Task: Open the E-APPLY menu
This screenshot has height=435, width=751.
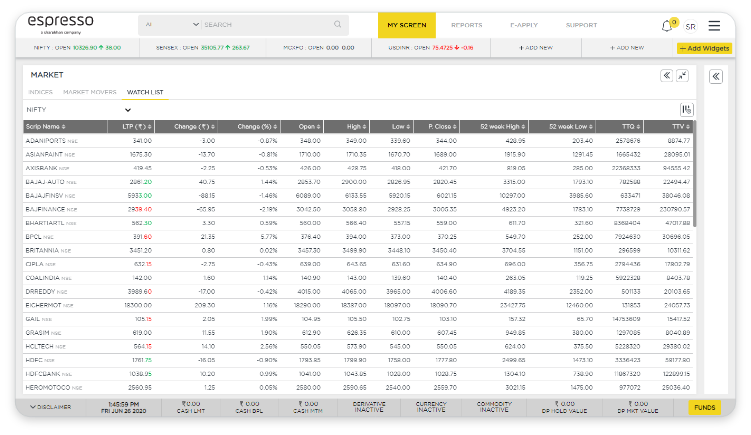Action: 524,25
